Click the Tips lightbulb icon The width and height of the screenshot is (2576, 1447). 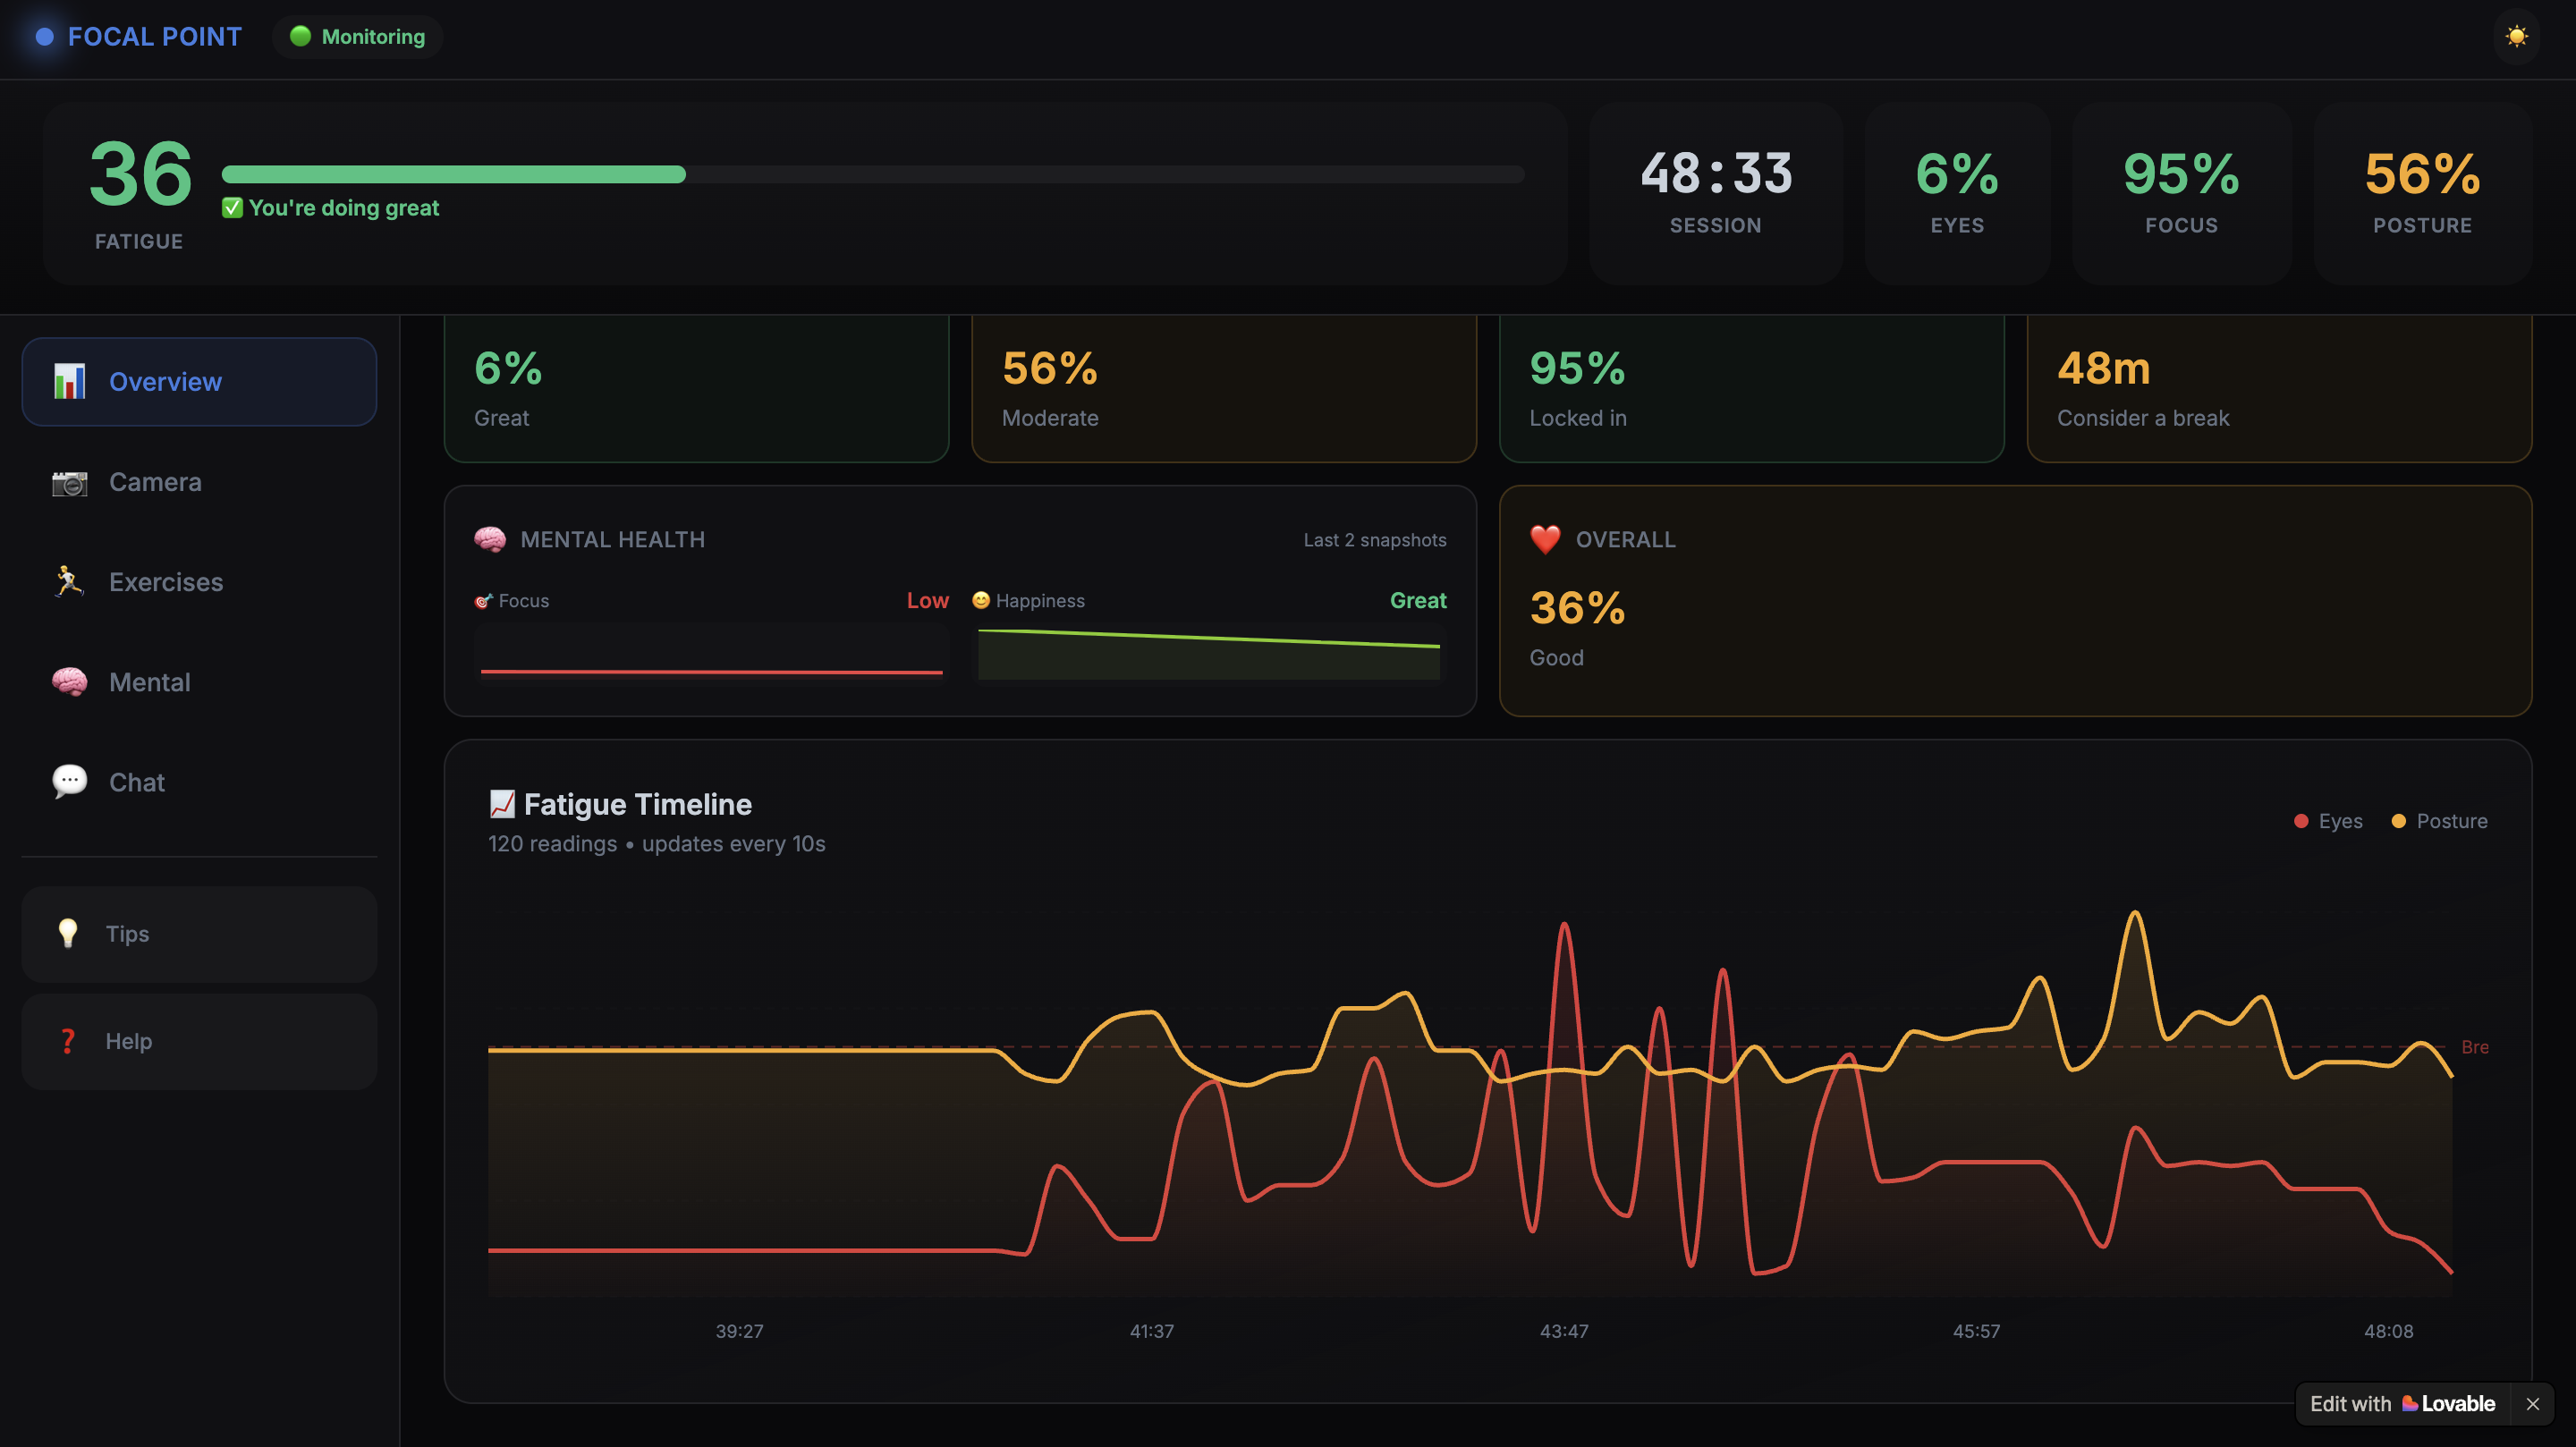tap(68, 933)
